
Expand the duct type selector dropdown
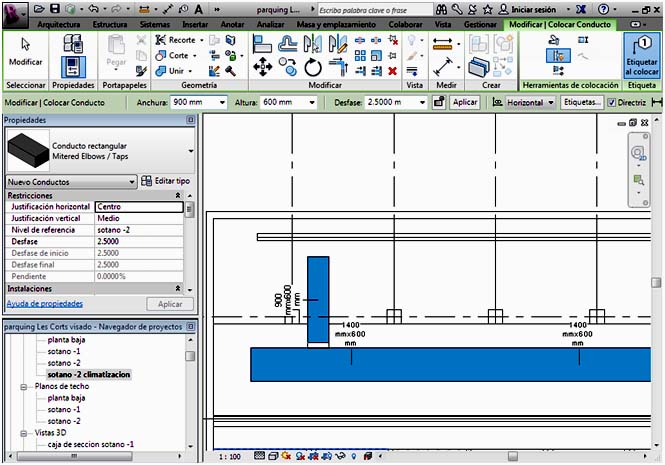pos(190,152)
